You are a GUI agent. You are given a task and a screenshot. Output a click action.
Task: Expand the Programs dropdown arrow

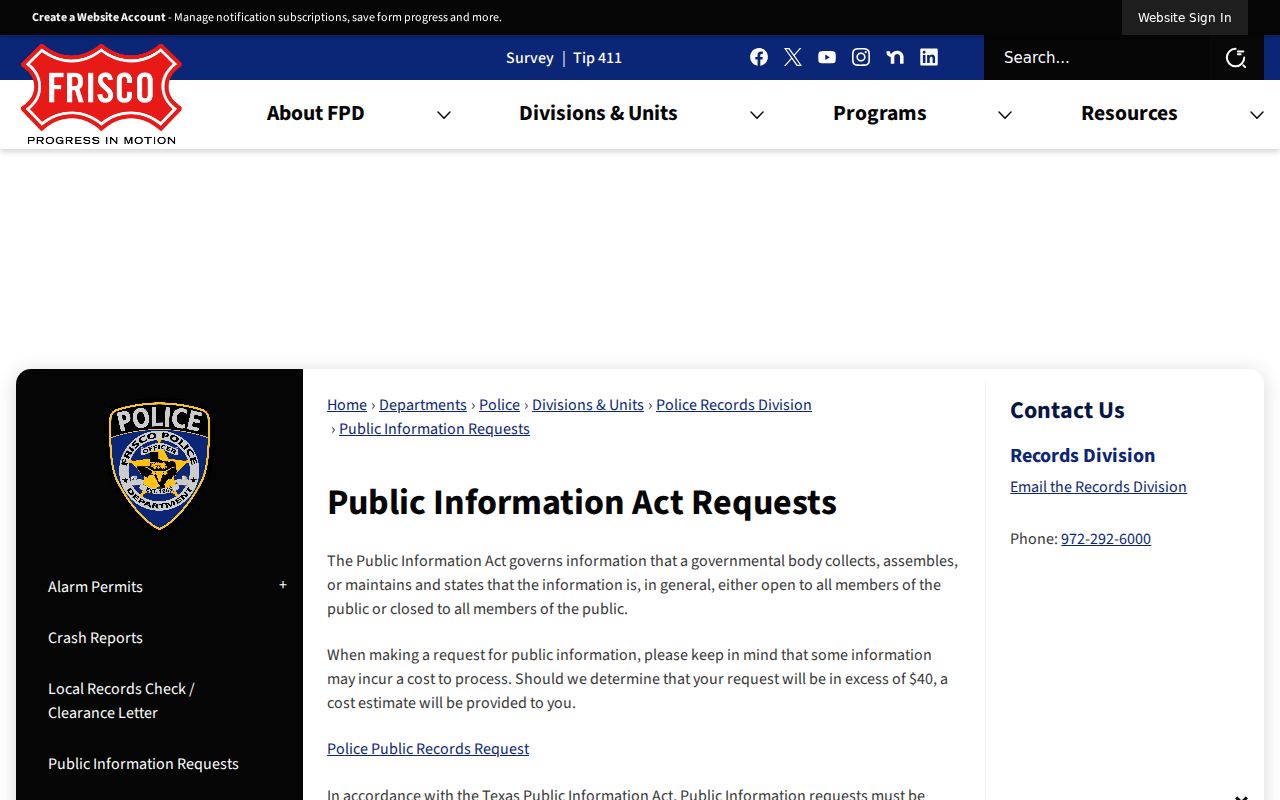pyautogui.click(x=1005, y=115)
